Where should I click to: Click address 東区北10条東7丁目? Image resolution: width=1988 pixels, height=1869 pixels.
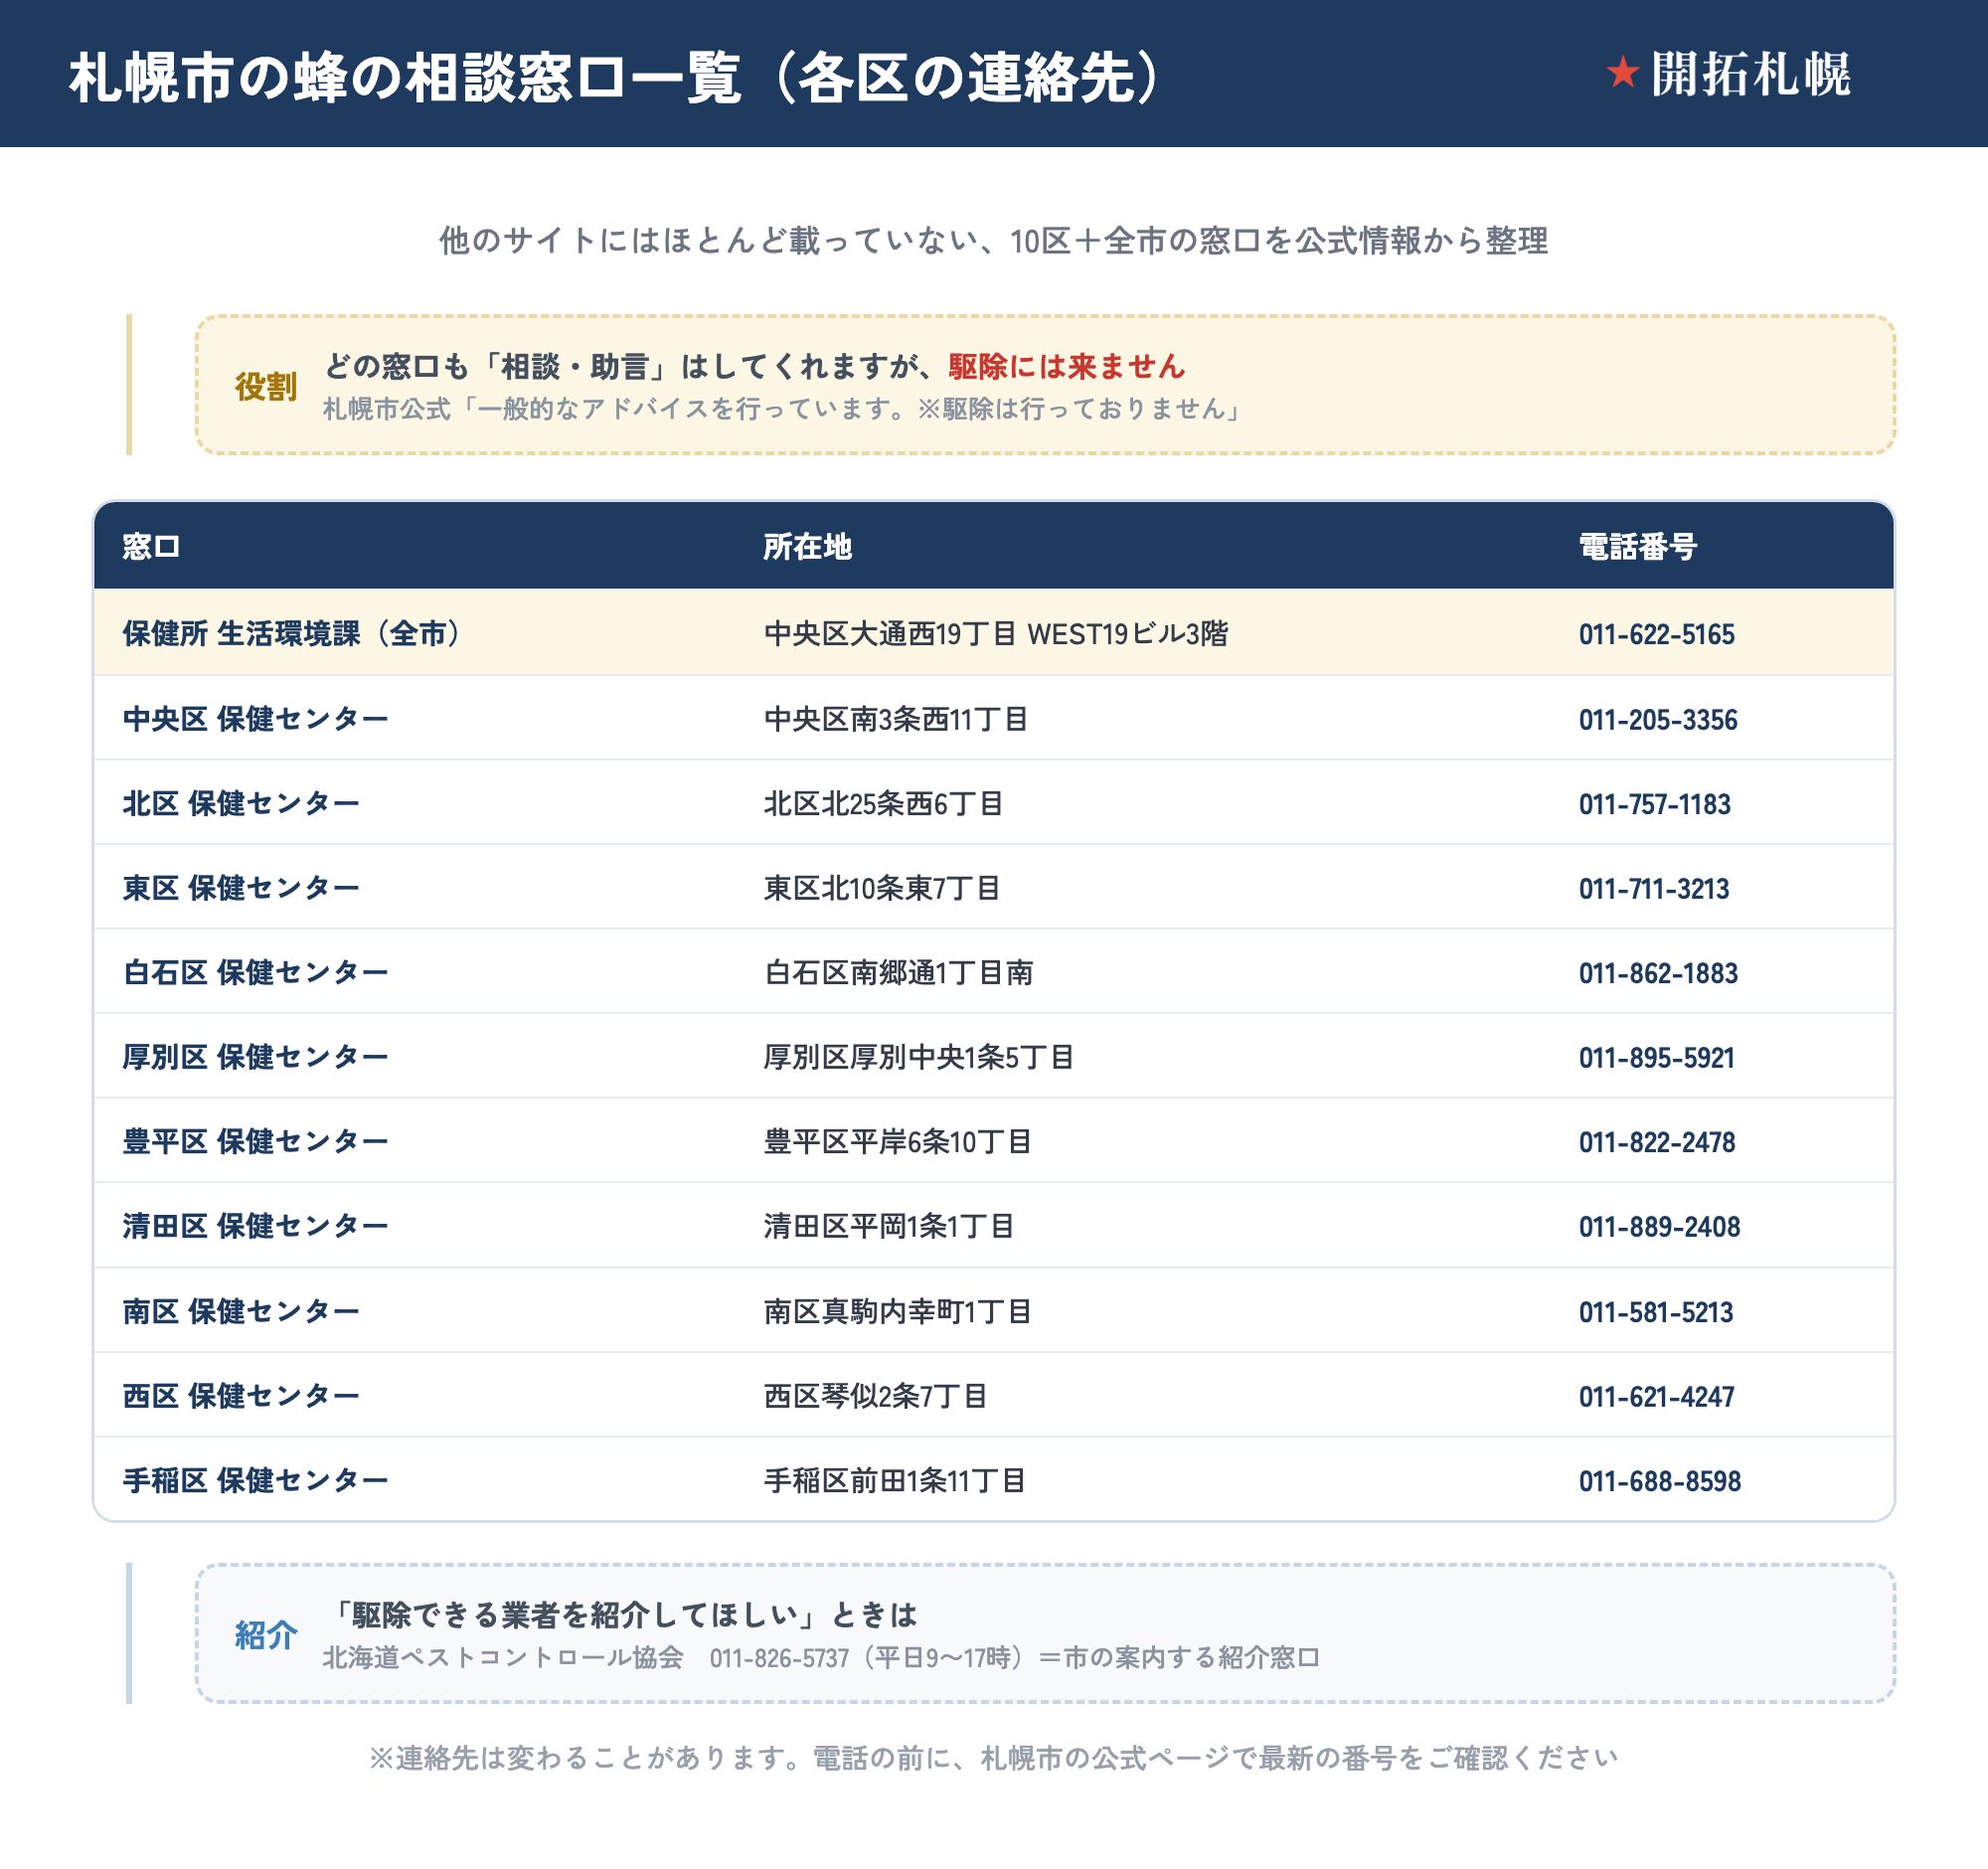(881, 887)
